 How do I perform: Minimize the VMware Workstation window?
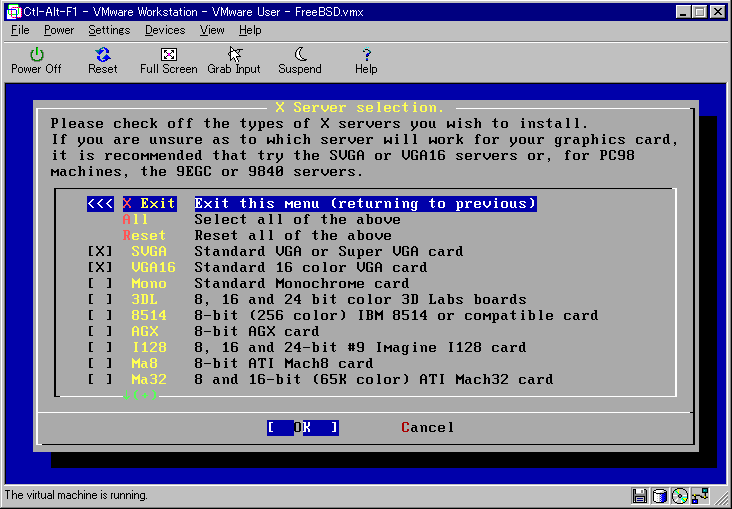[683, 12]
